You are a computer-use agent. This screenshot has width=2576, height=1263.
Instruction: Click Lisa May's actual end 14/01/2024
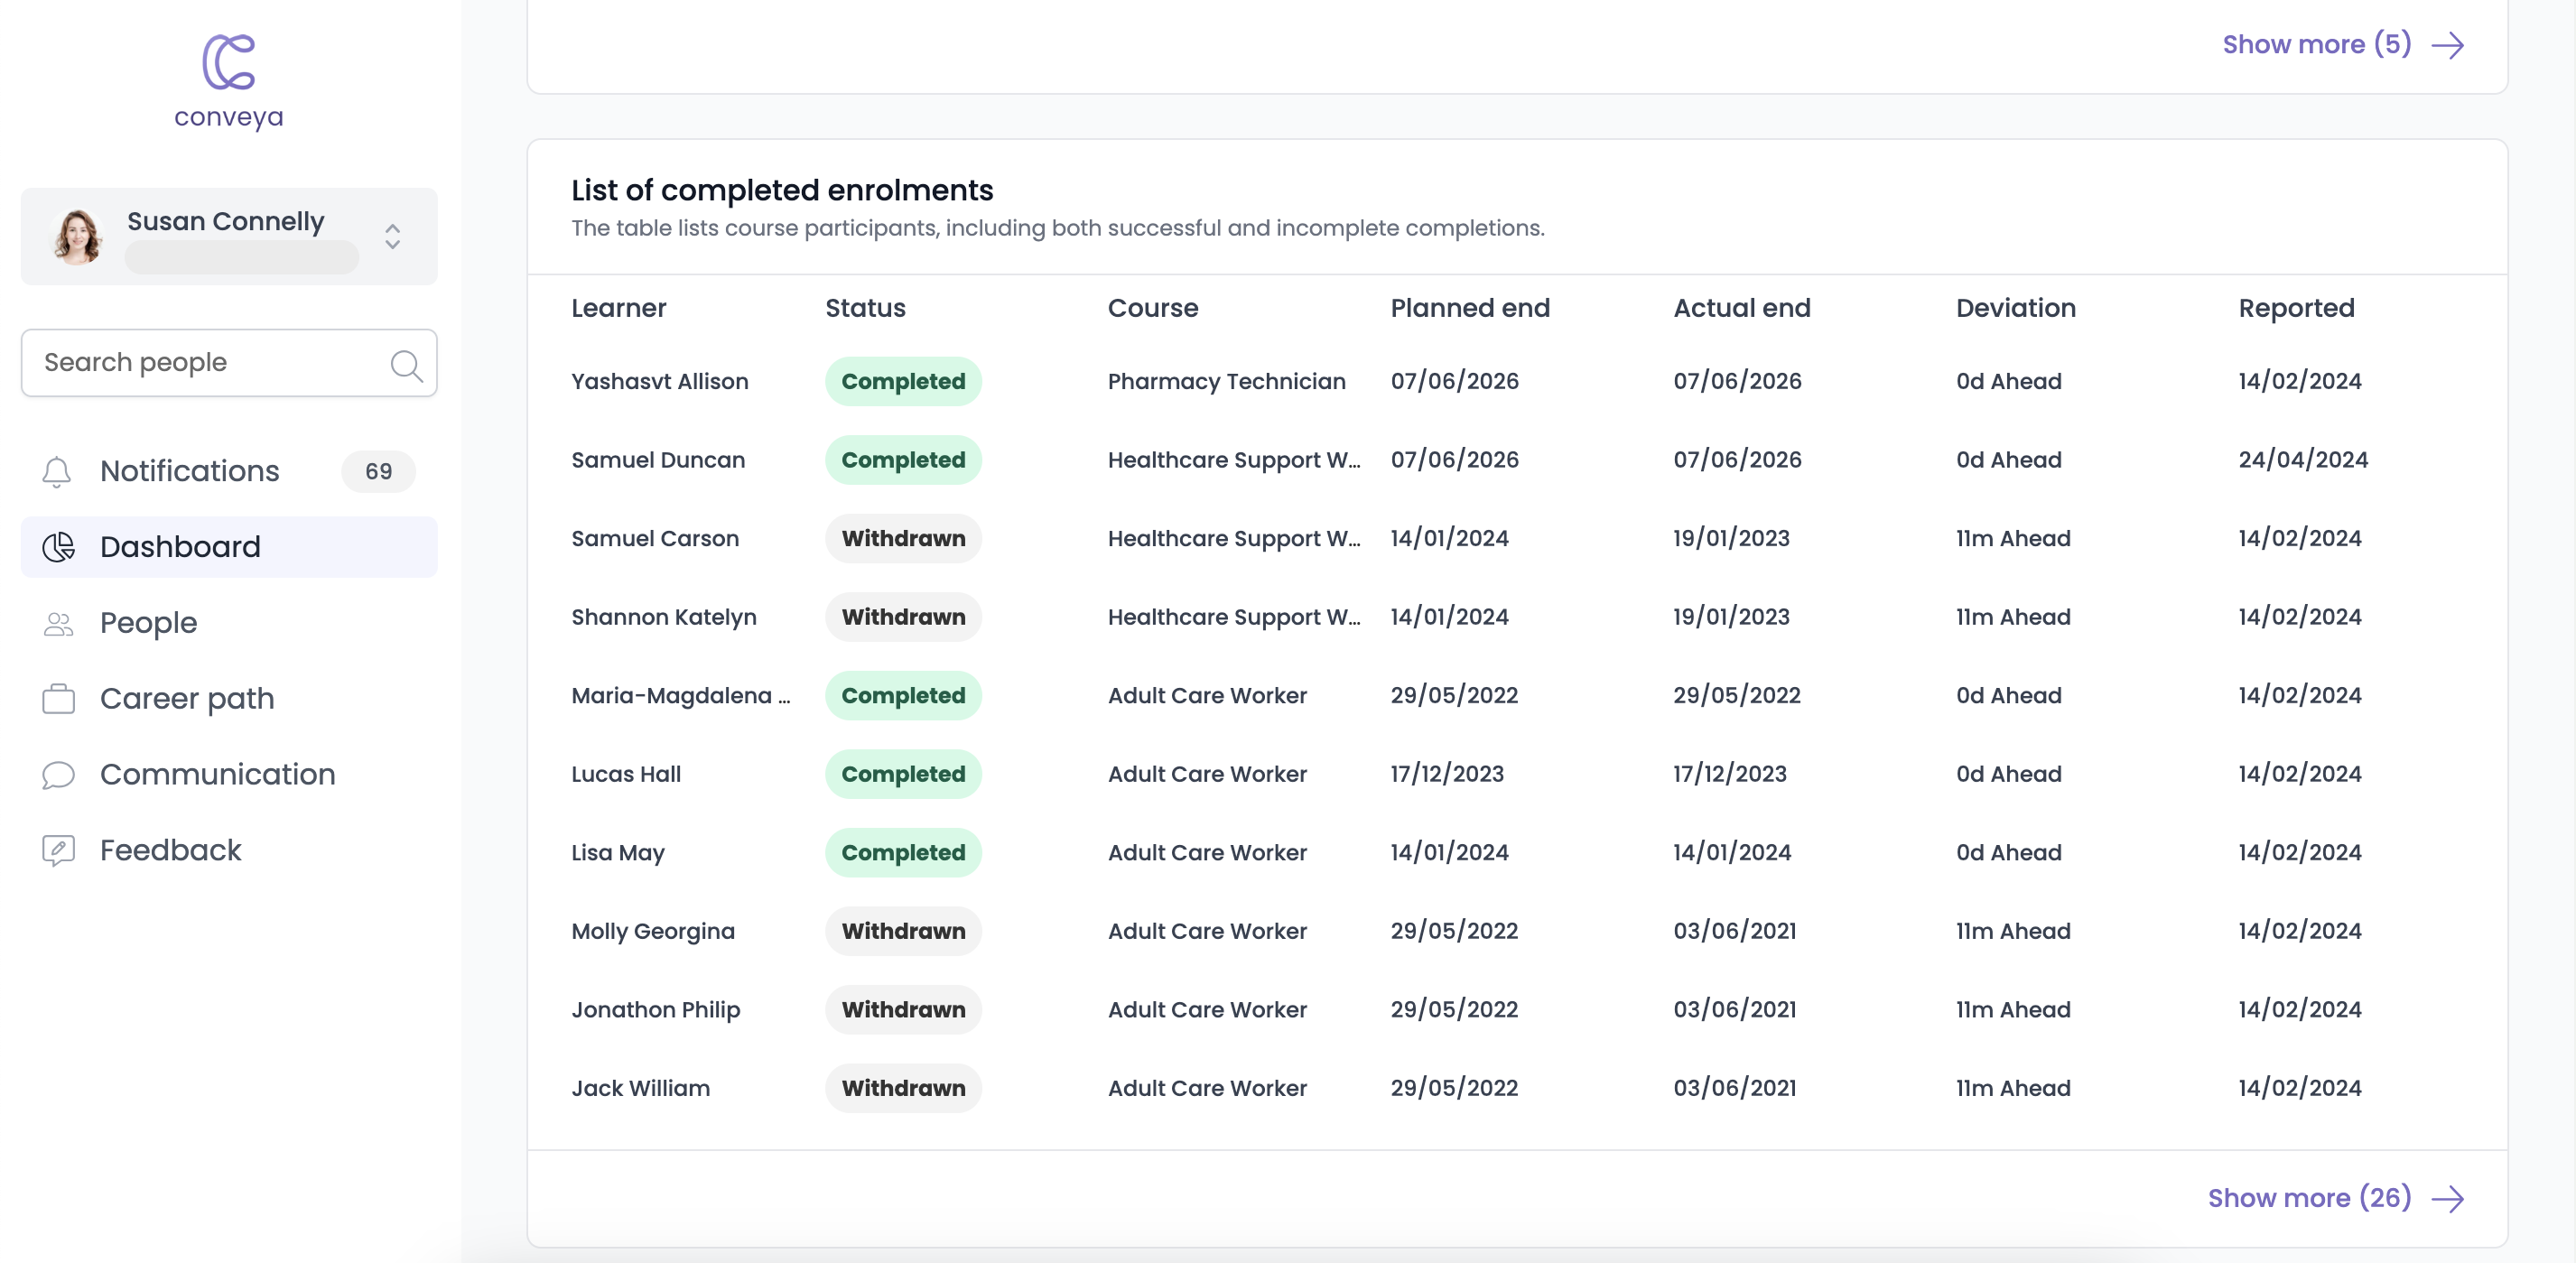[1732, 853]
